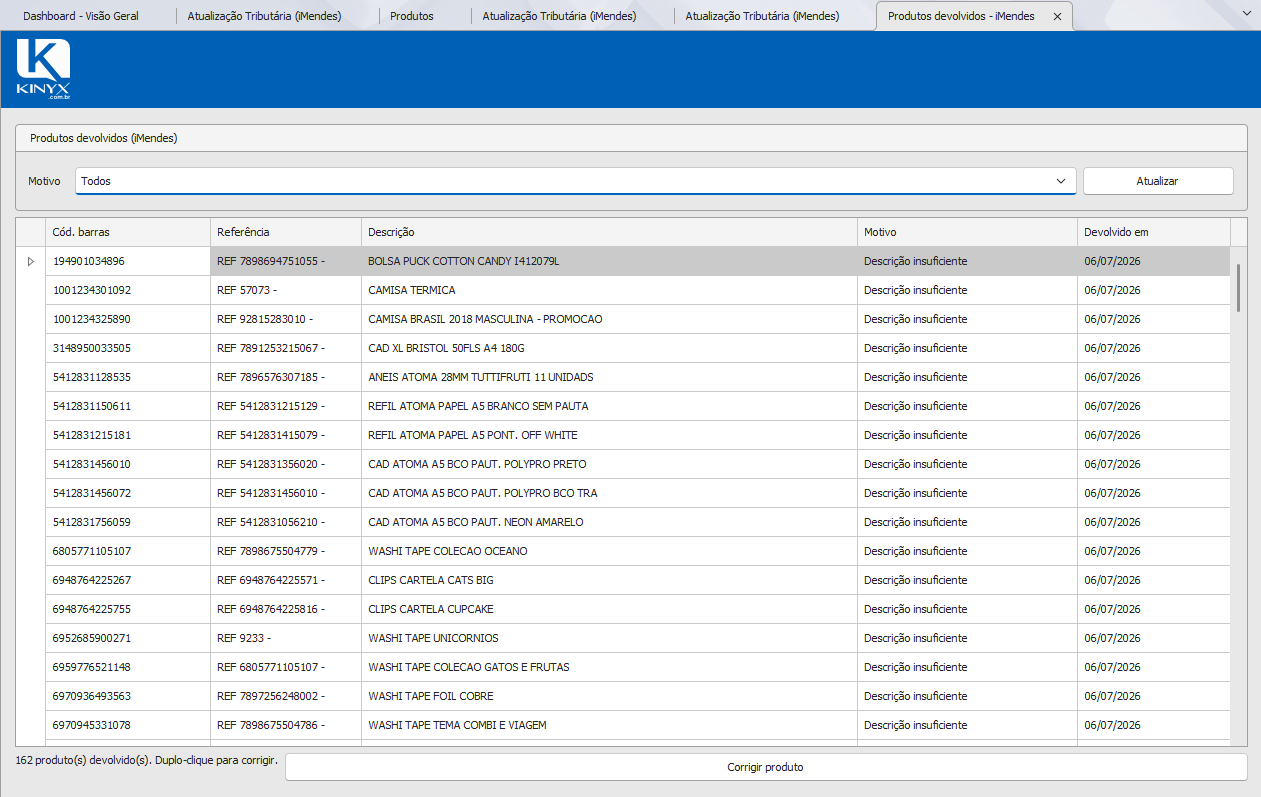Close the Produtos devolvidos - iMendes tab
This screenshot has height=797, width=1261.
tap(1057, 16)
